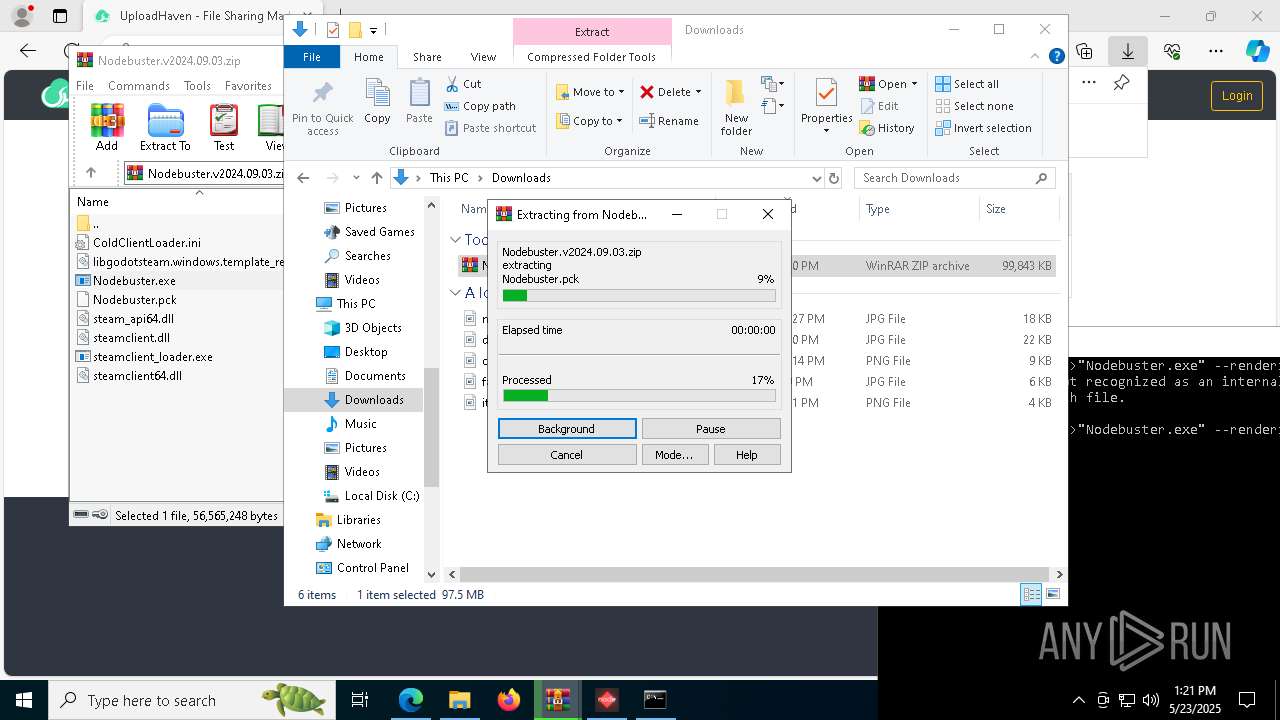Click History in the Open group

[887, 128]
